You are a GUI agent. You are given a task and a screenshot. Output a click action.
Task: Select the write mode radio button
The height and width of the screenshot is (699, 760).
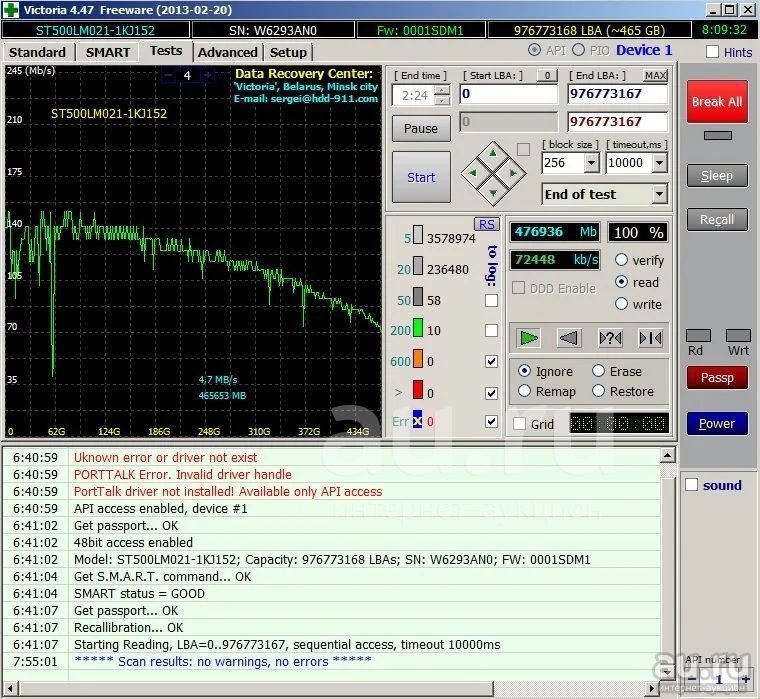click(621, 303)
